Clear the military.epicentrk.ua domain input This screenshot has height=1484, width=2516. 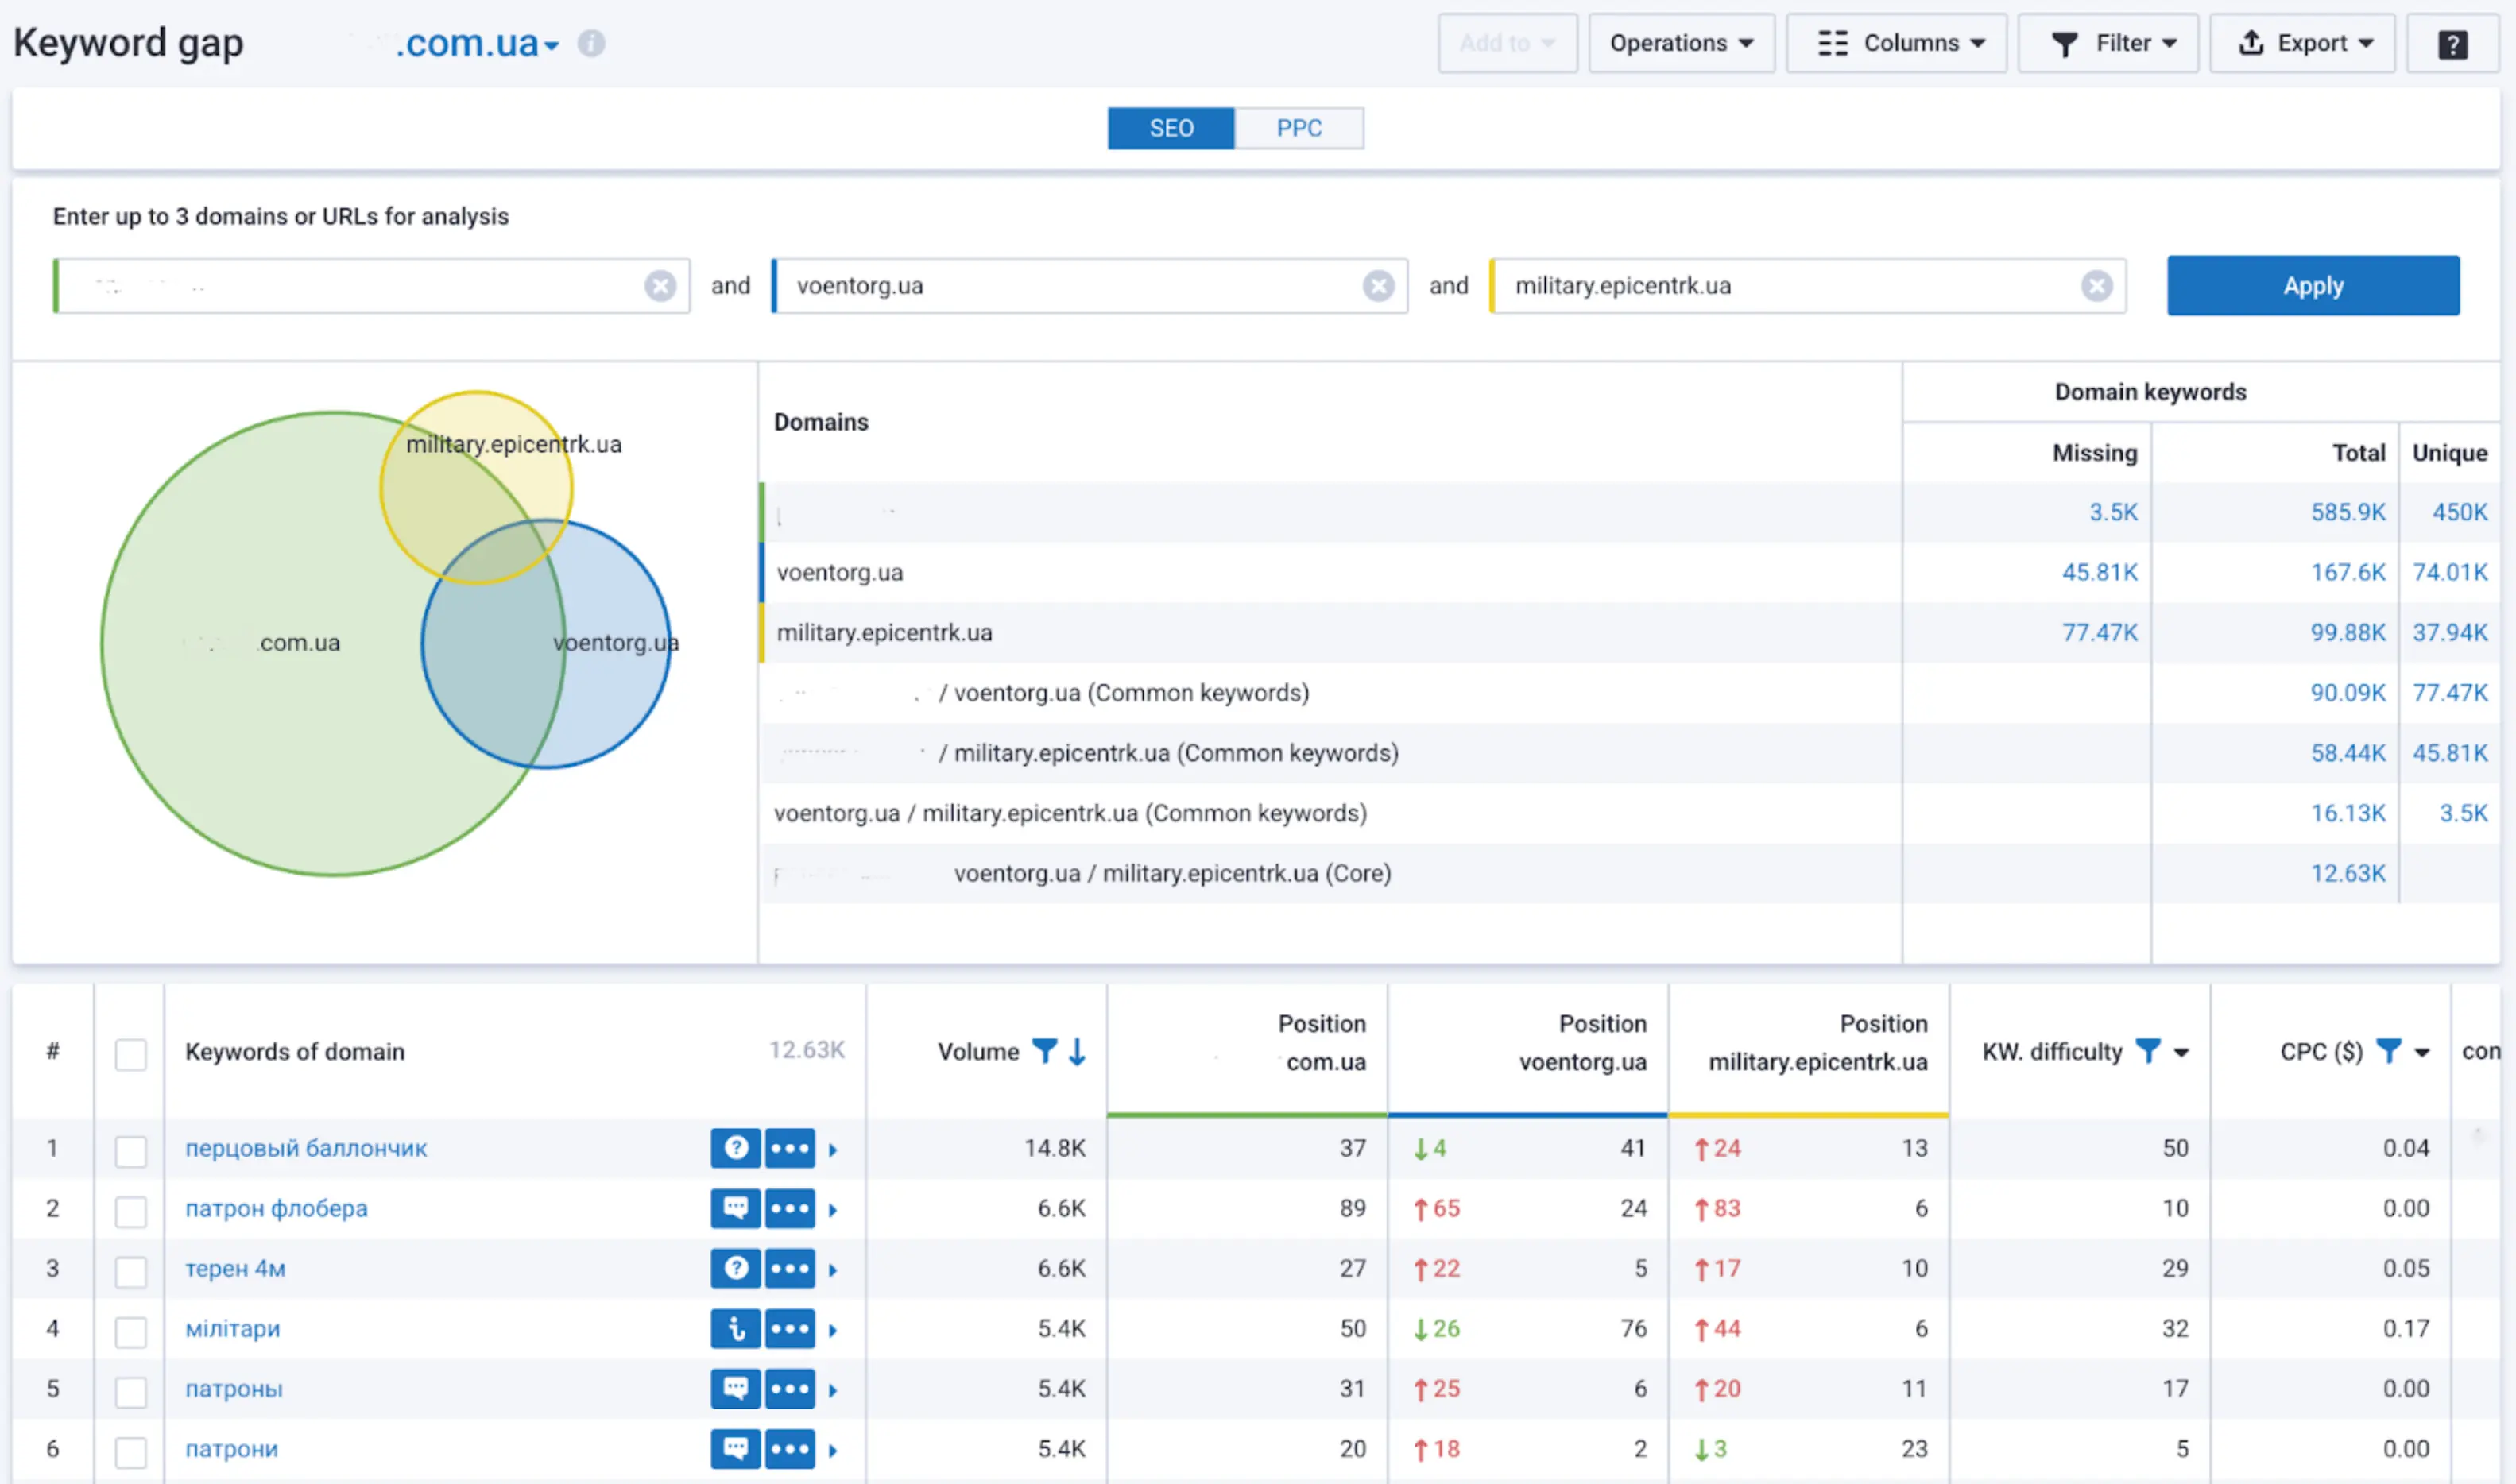click(2097, 286)
